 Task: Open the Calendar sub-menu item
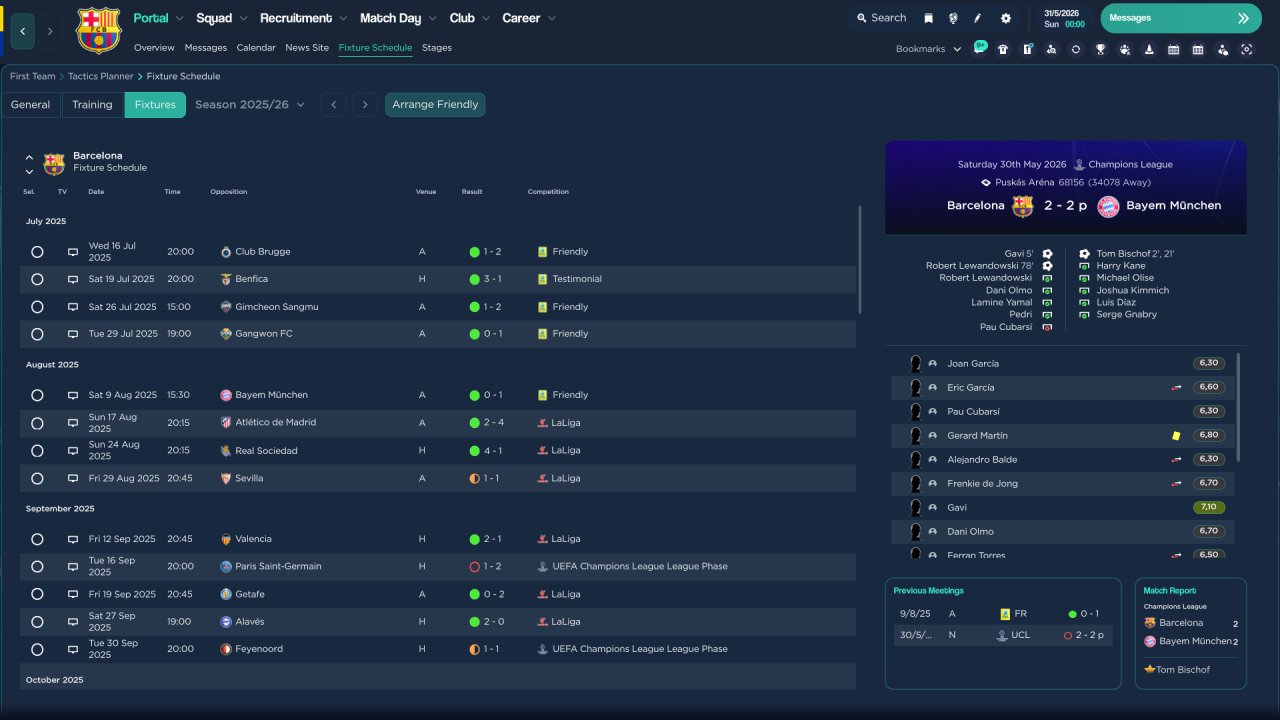(x=256, y=48)
